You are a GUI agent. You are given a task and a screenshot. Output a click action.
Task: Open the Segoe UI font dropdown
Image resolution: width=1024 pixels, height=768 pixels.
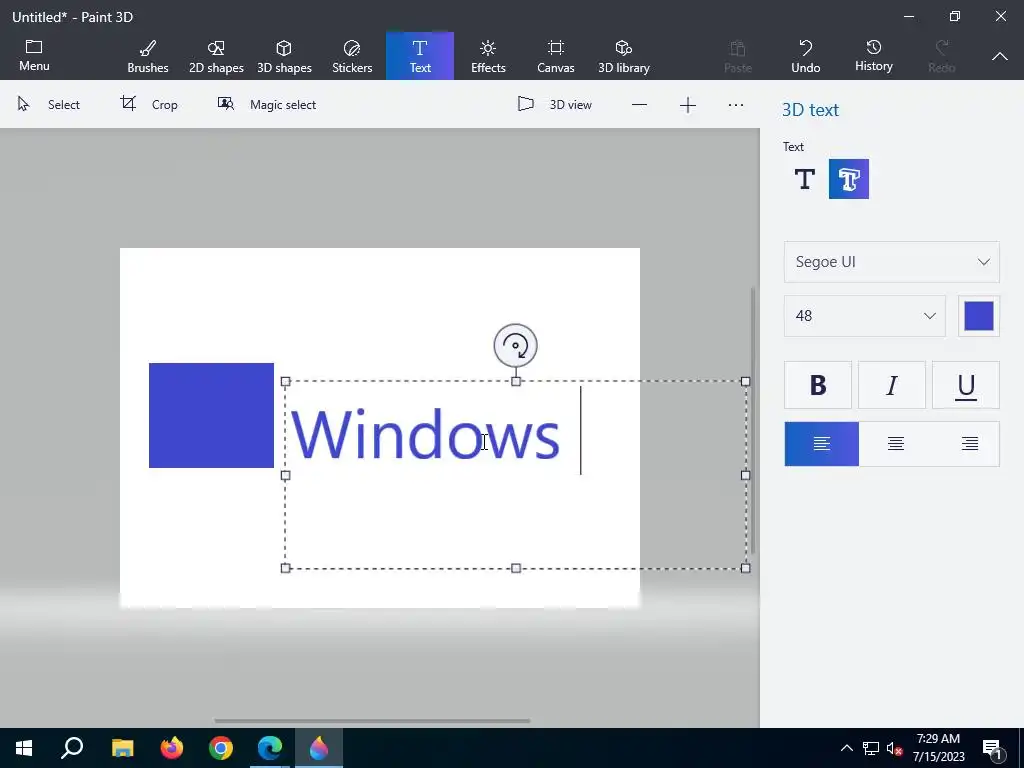pos(891,262)
